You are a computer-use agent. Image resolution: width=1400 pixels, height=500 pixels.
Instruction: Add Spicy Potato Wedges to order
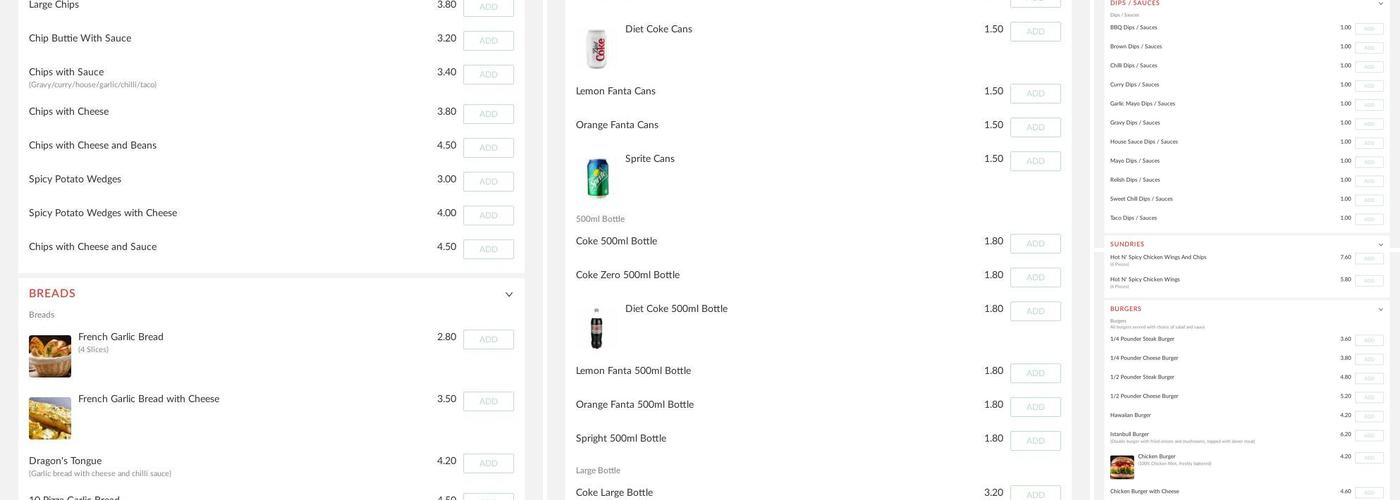click(x=488, y=182)
